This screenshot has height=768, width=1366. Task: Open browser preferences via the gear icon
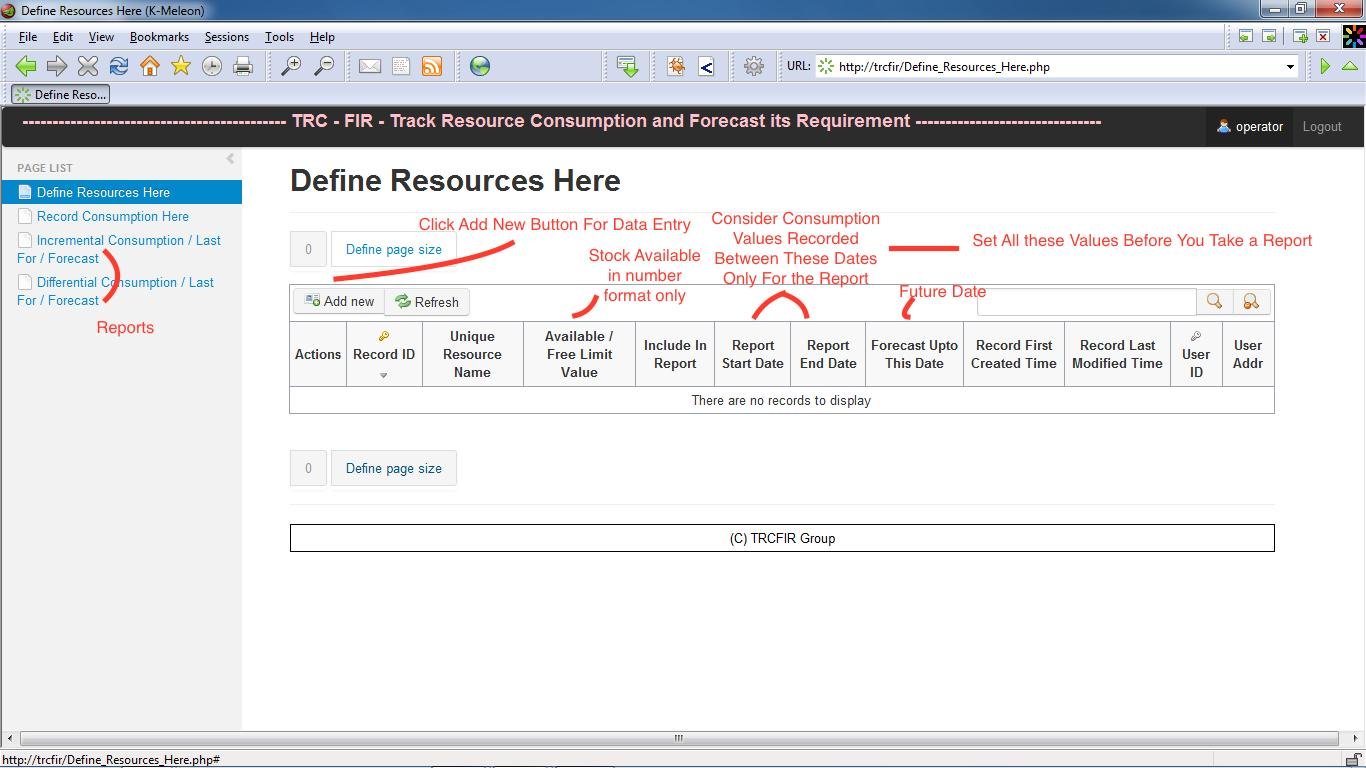click(753, 66)
